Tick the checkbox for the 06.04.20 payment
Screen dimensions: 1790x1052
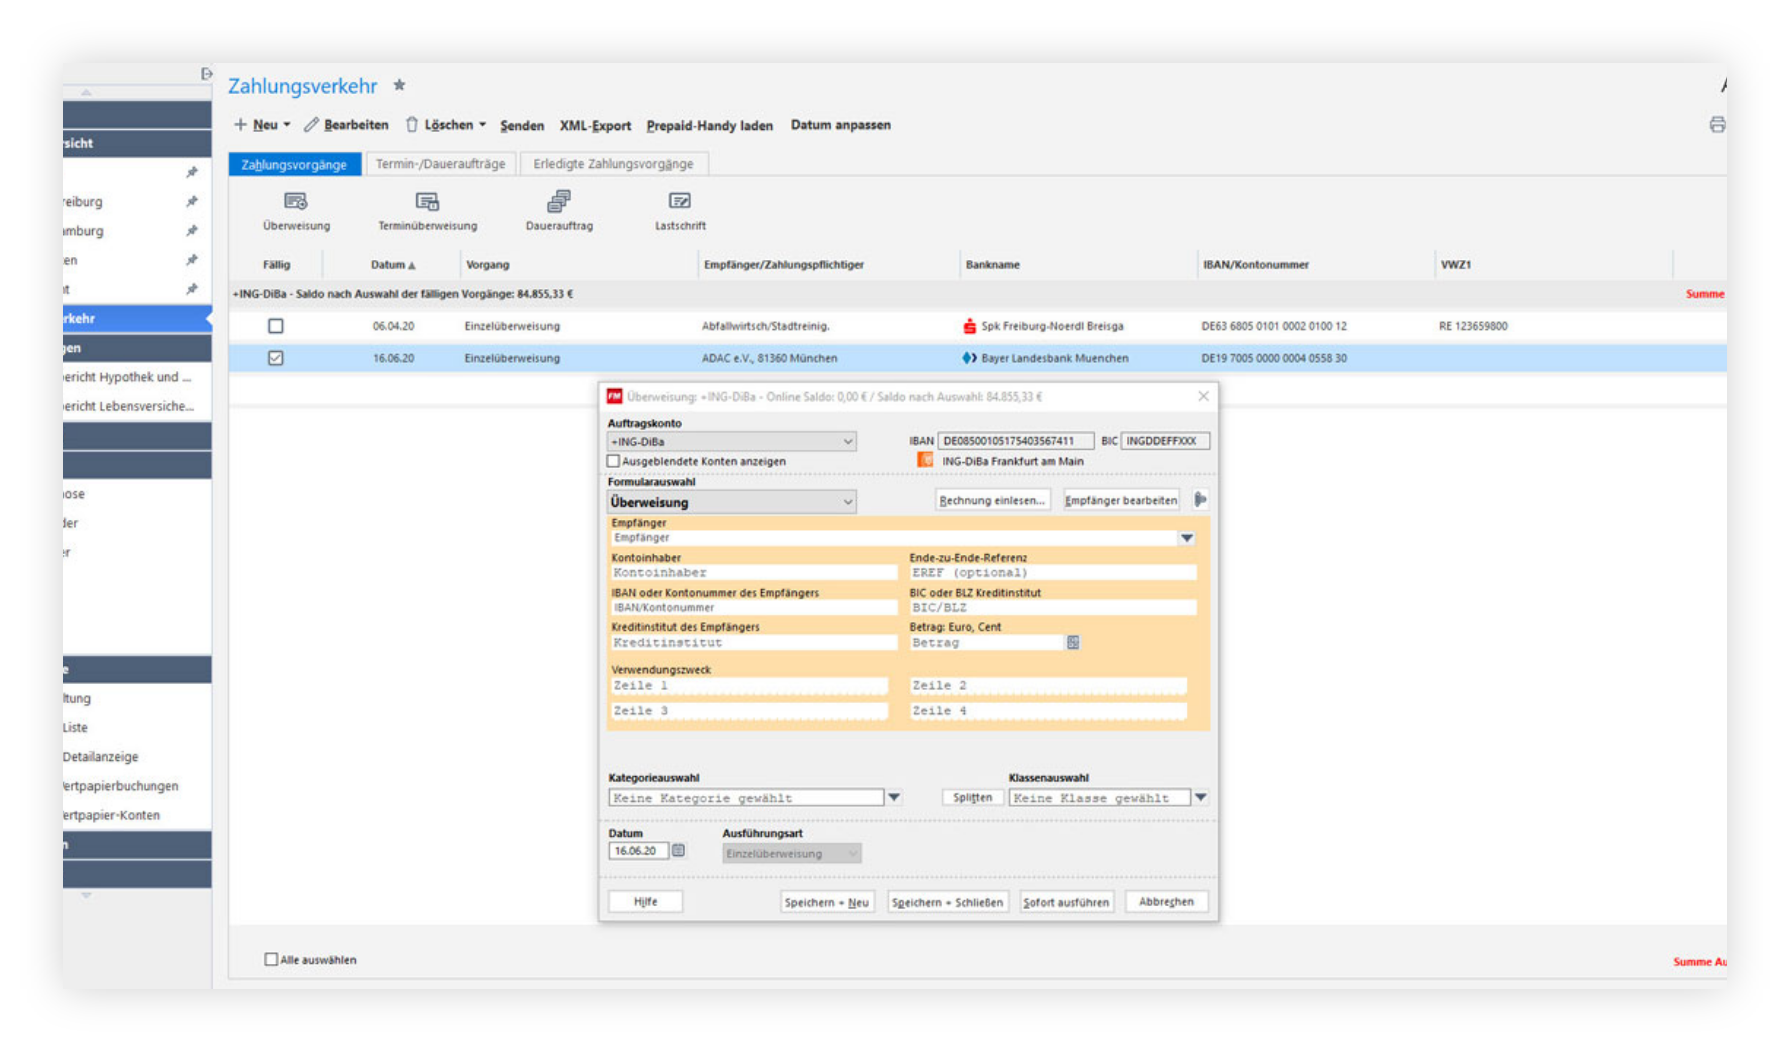[276, 326]
